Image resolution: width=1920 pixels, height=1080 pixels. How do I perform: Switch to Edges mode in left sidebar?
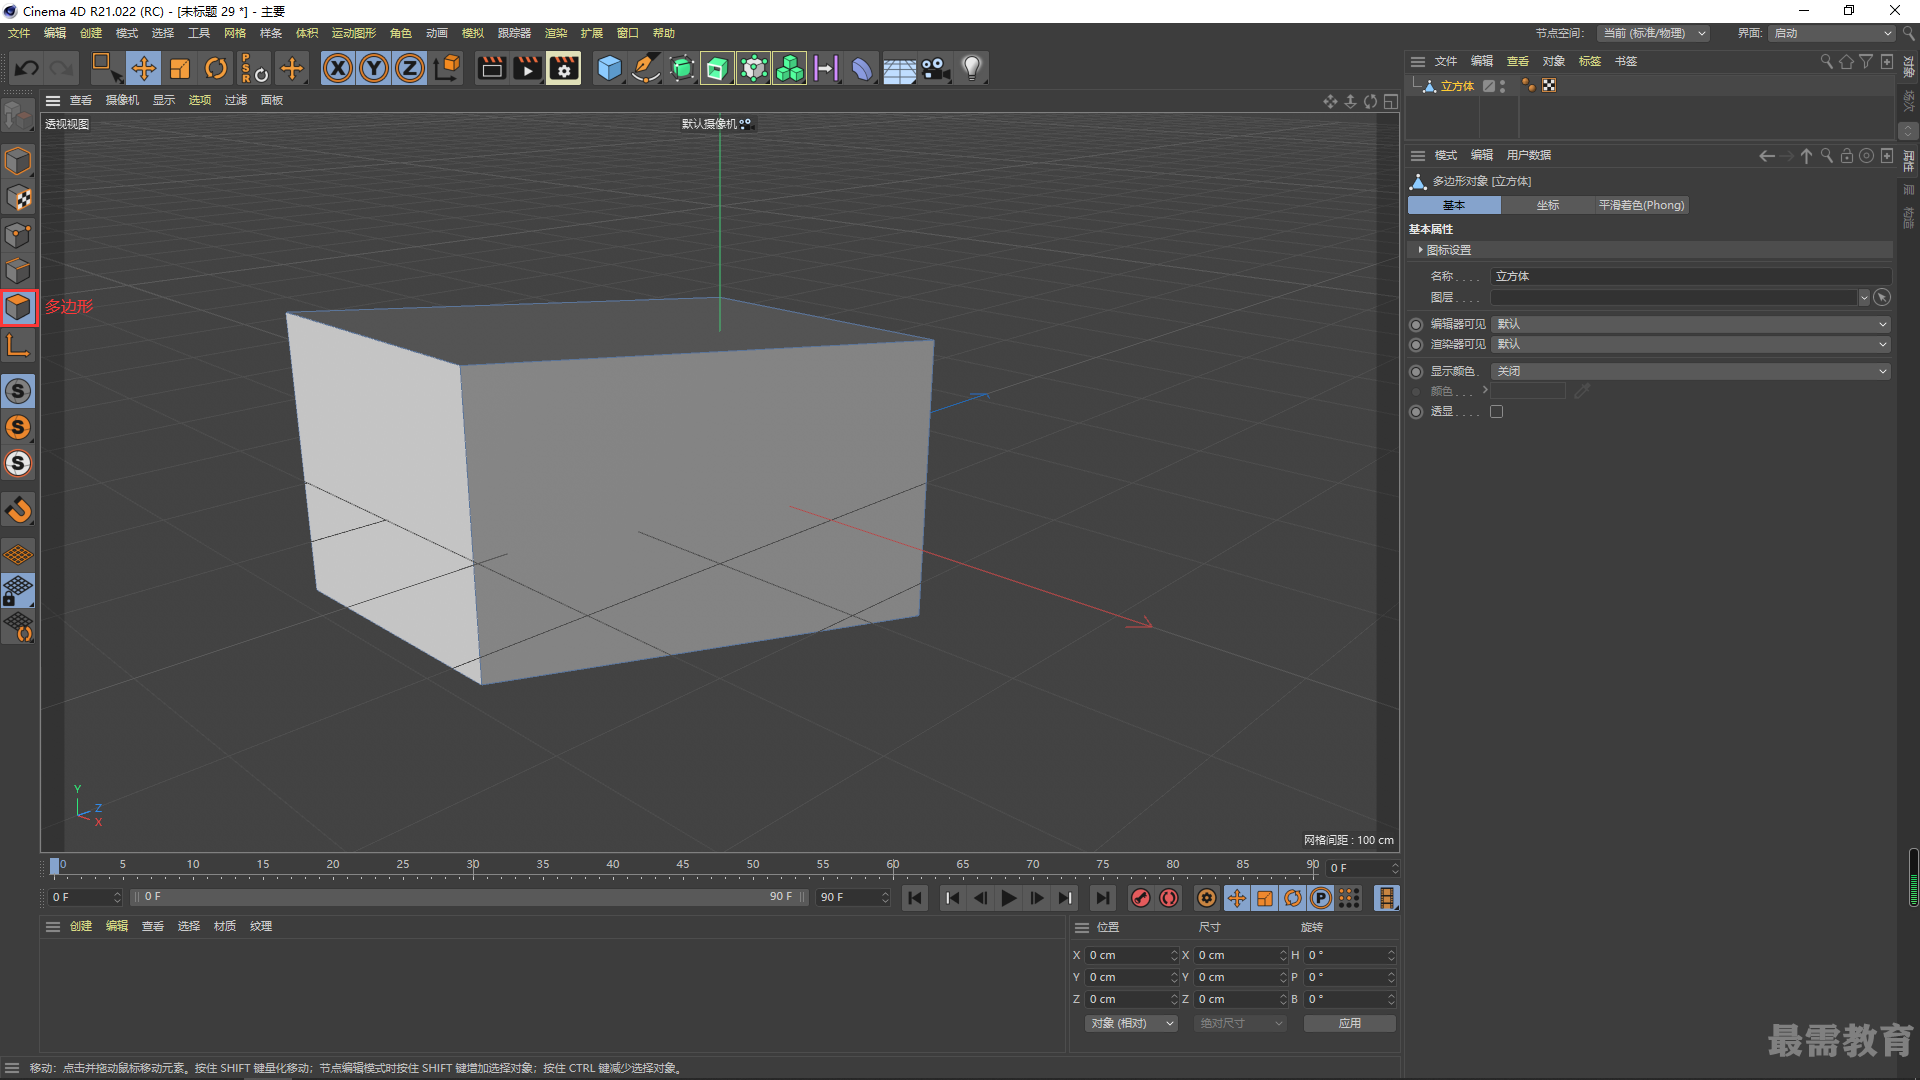(18, 271)
